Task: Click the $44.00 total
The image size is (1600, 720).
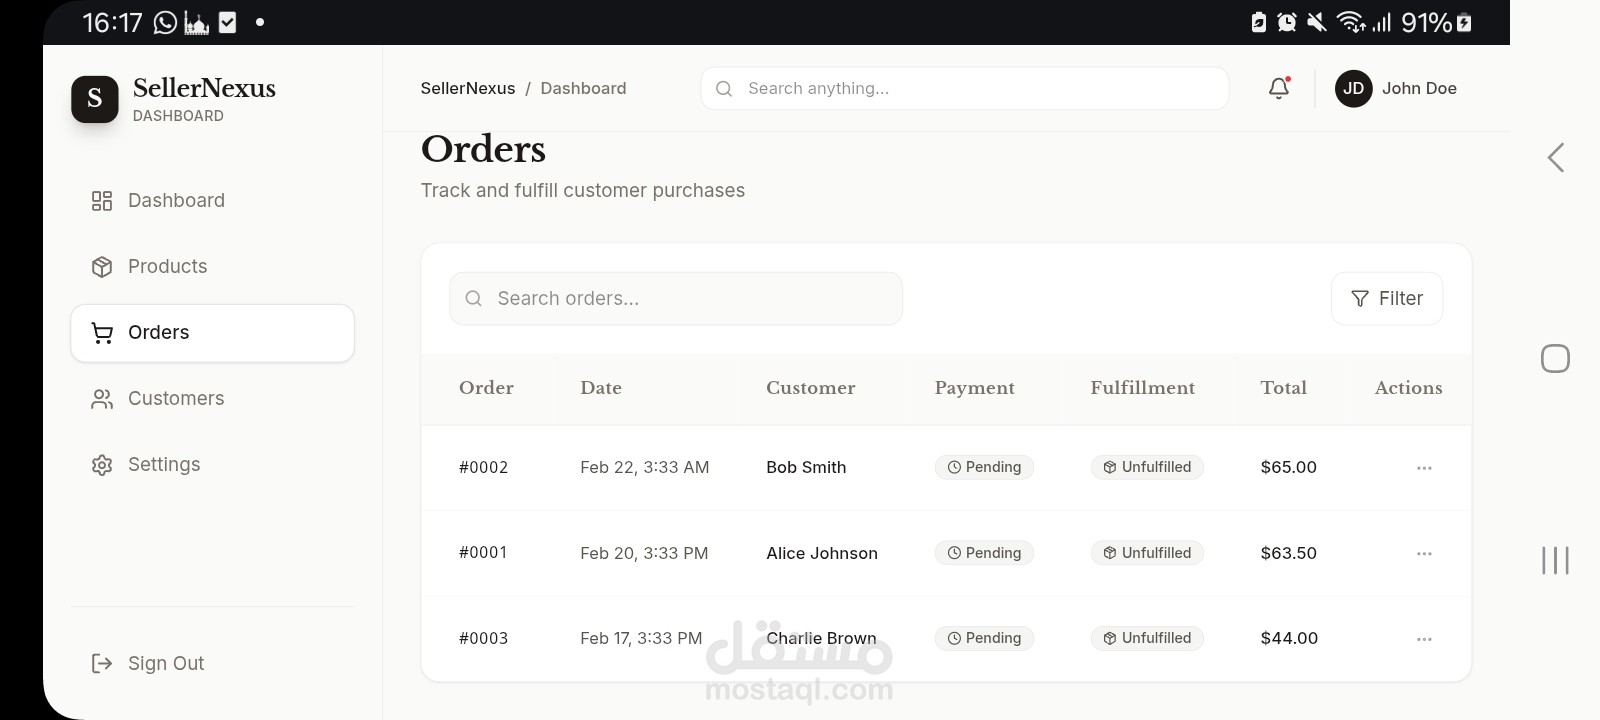Action: [x=1289, y=638]
